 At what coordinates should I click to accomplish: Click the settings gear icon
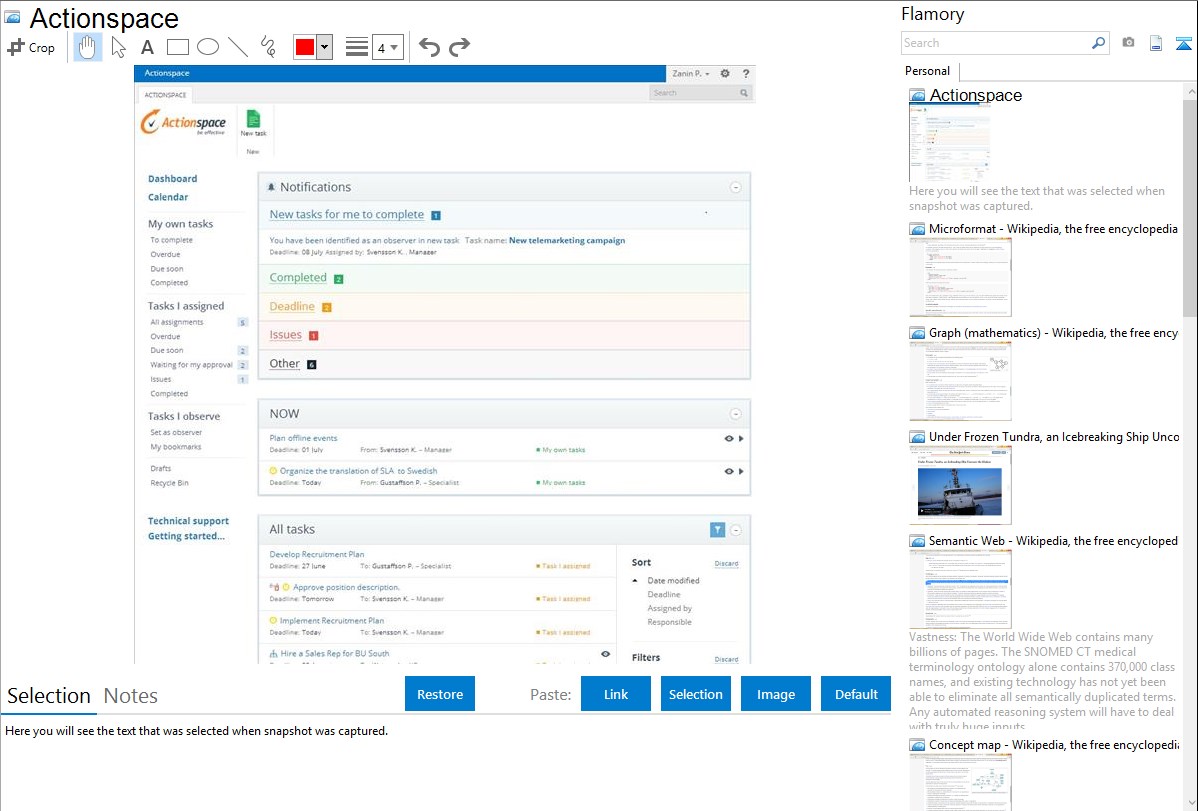tap(725, 73)
